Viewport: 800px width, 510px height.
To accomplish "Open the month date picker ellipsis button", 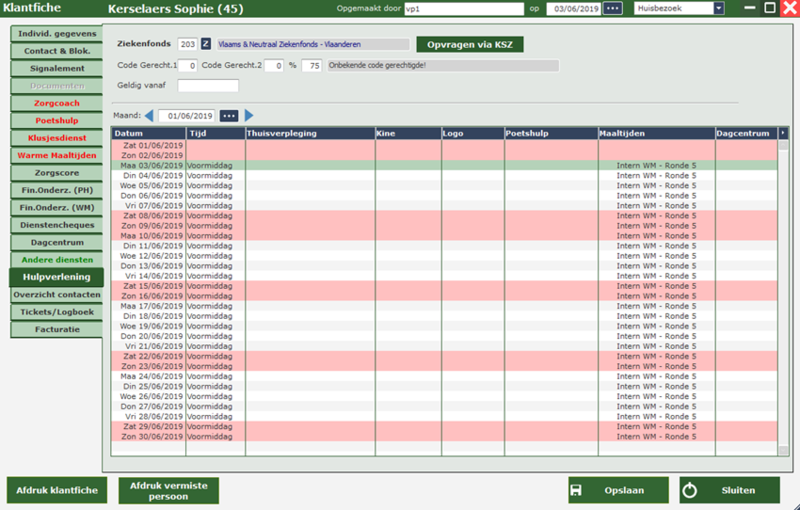I will (230, 115).
